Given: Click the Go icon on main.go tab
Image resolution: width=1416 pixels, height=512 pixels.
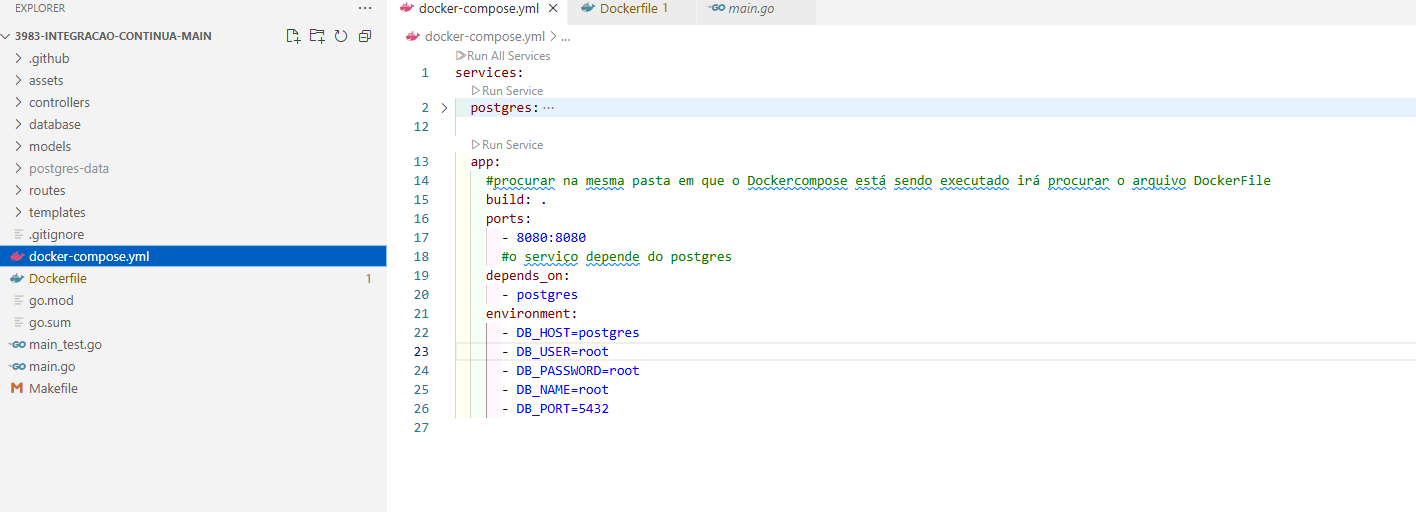Looking at the screenshot, I should (716, 8).
